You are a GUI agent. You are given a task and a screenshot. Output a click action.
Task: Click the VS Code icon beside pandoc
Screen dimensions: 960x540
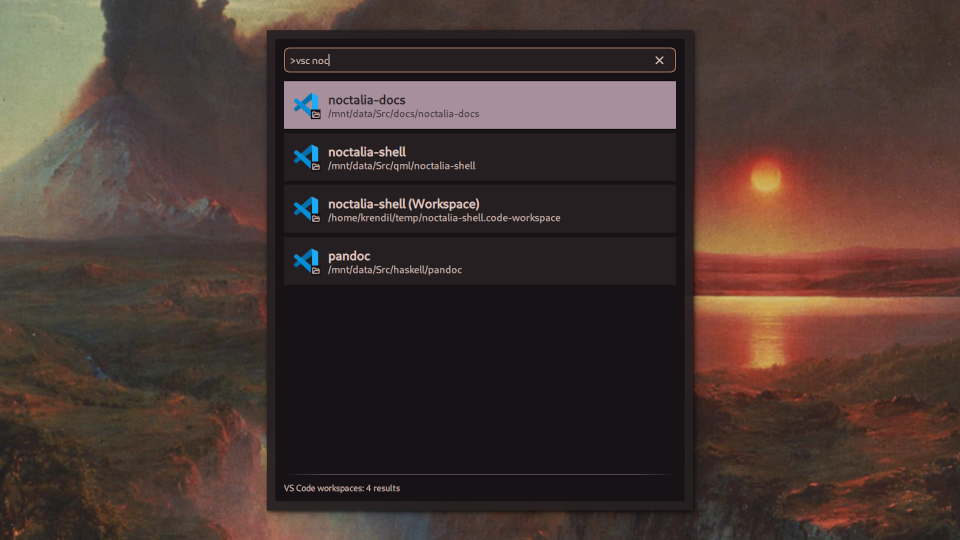[307, 261]
